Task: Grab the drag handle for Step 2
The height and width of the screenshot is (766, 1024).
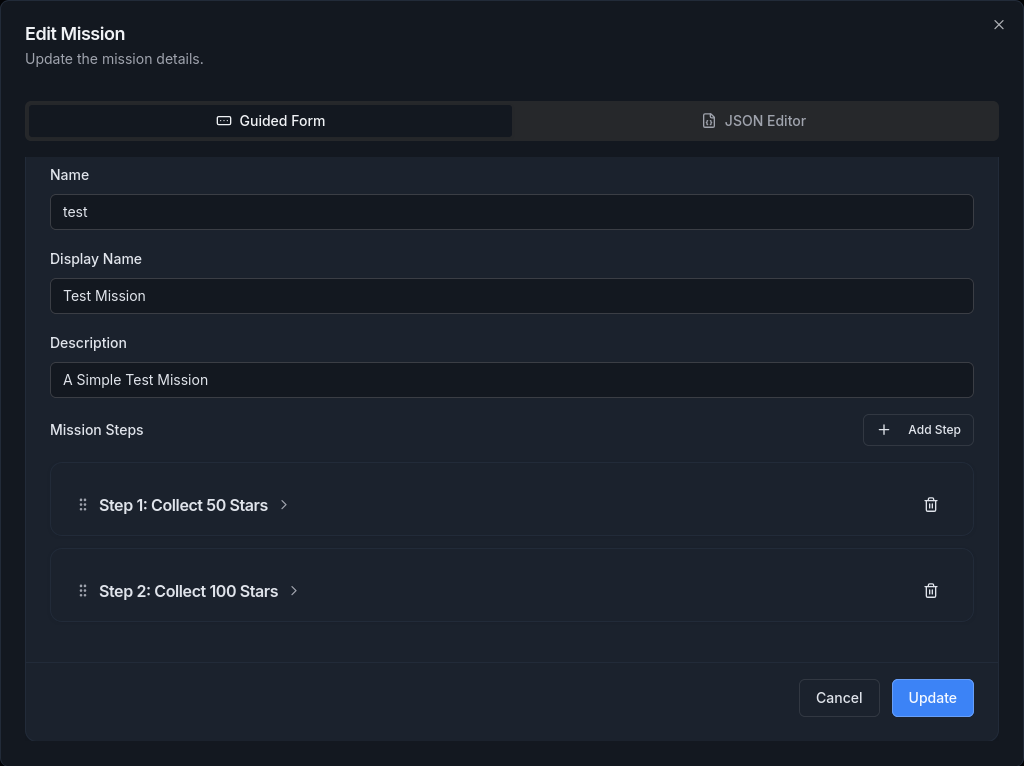Action: (83, 591)
